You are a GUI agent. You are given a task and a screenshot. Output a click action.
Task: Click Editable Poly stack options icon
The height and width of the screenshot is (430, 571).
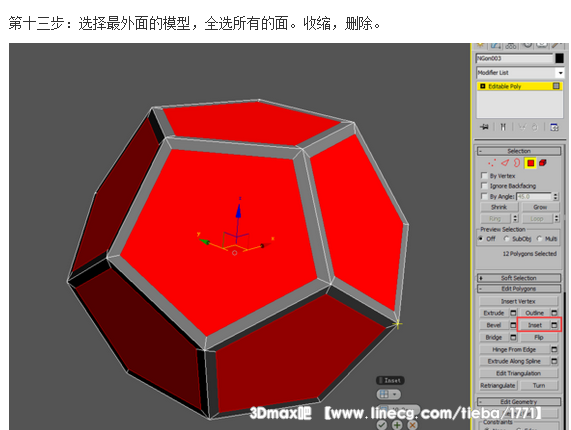pyautogui.click(x=556, y=86)
